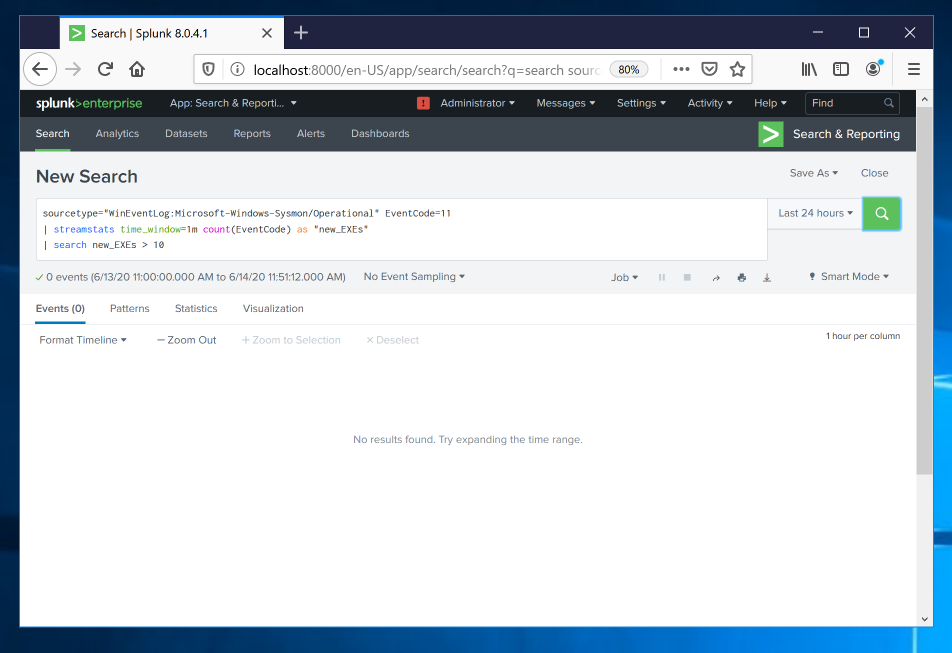Stop the search job
The image size is (952, 653).
[x=687, y=277]
